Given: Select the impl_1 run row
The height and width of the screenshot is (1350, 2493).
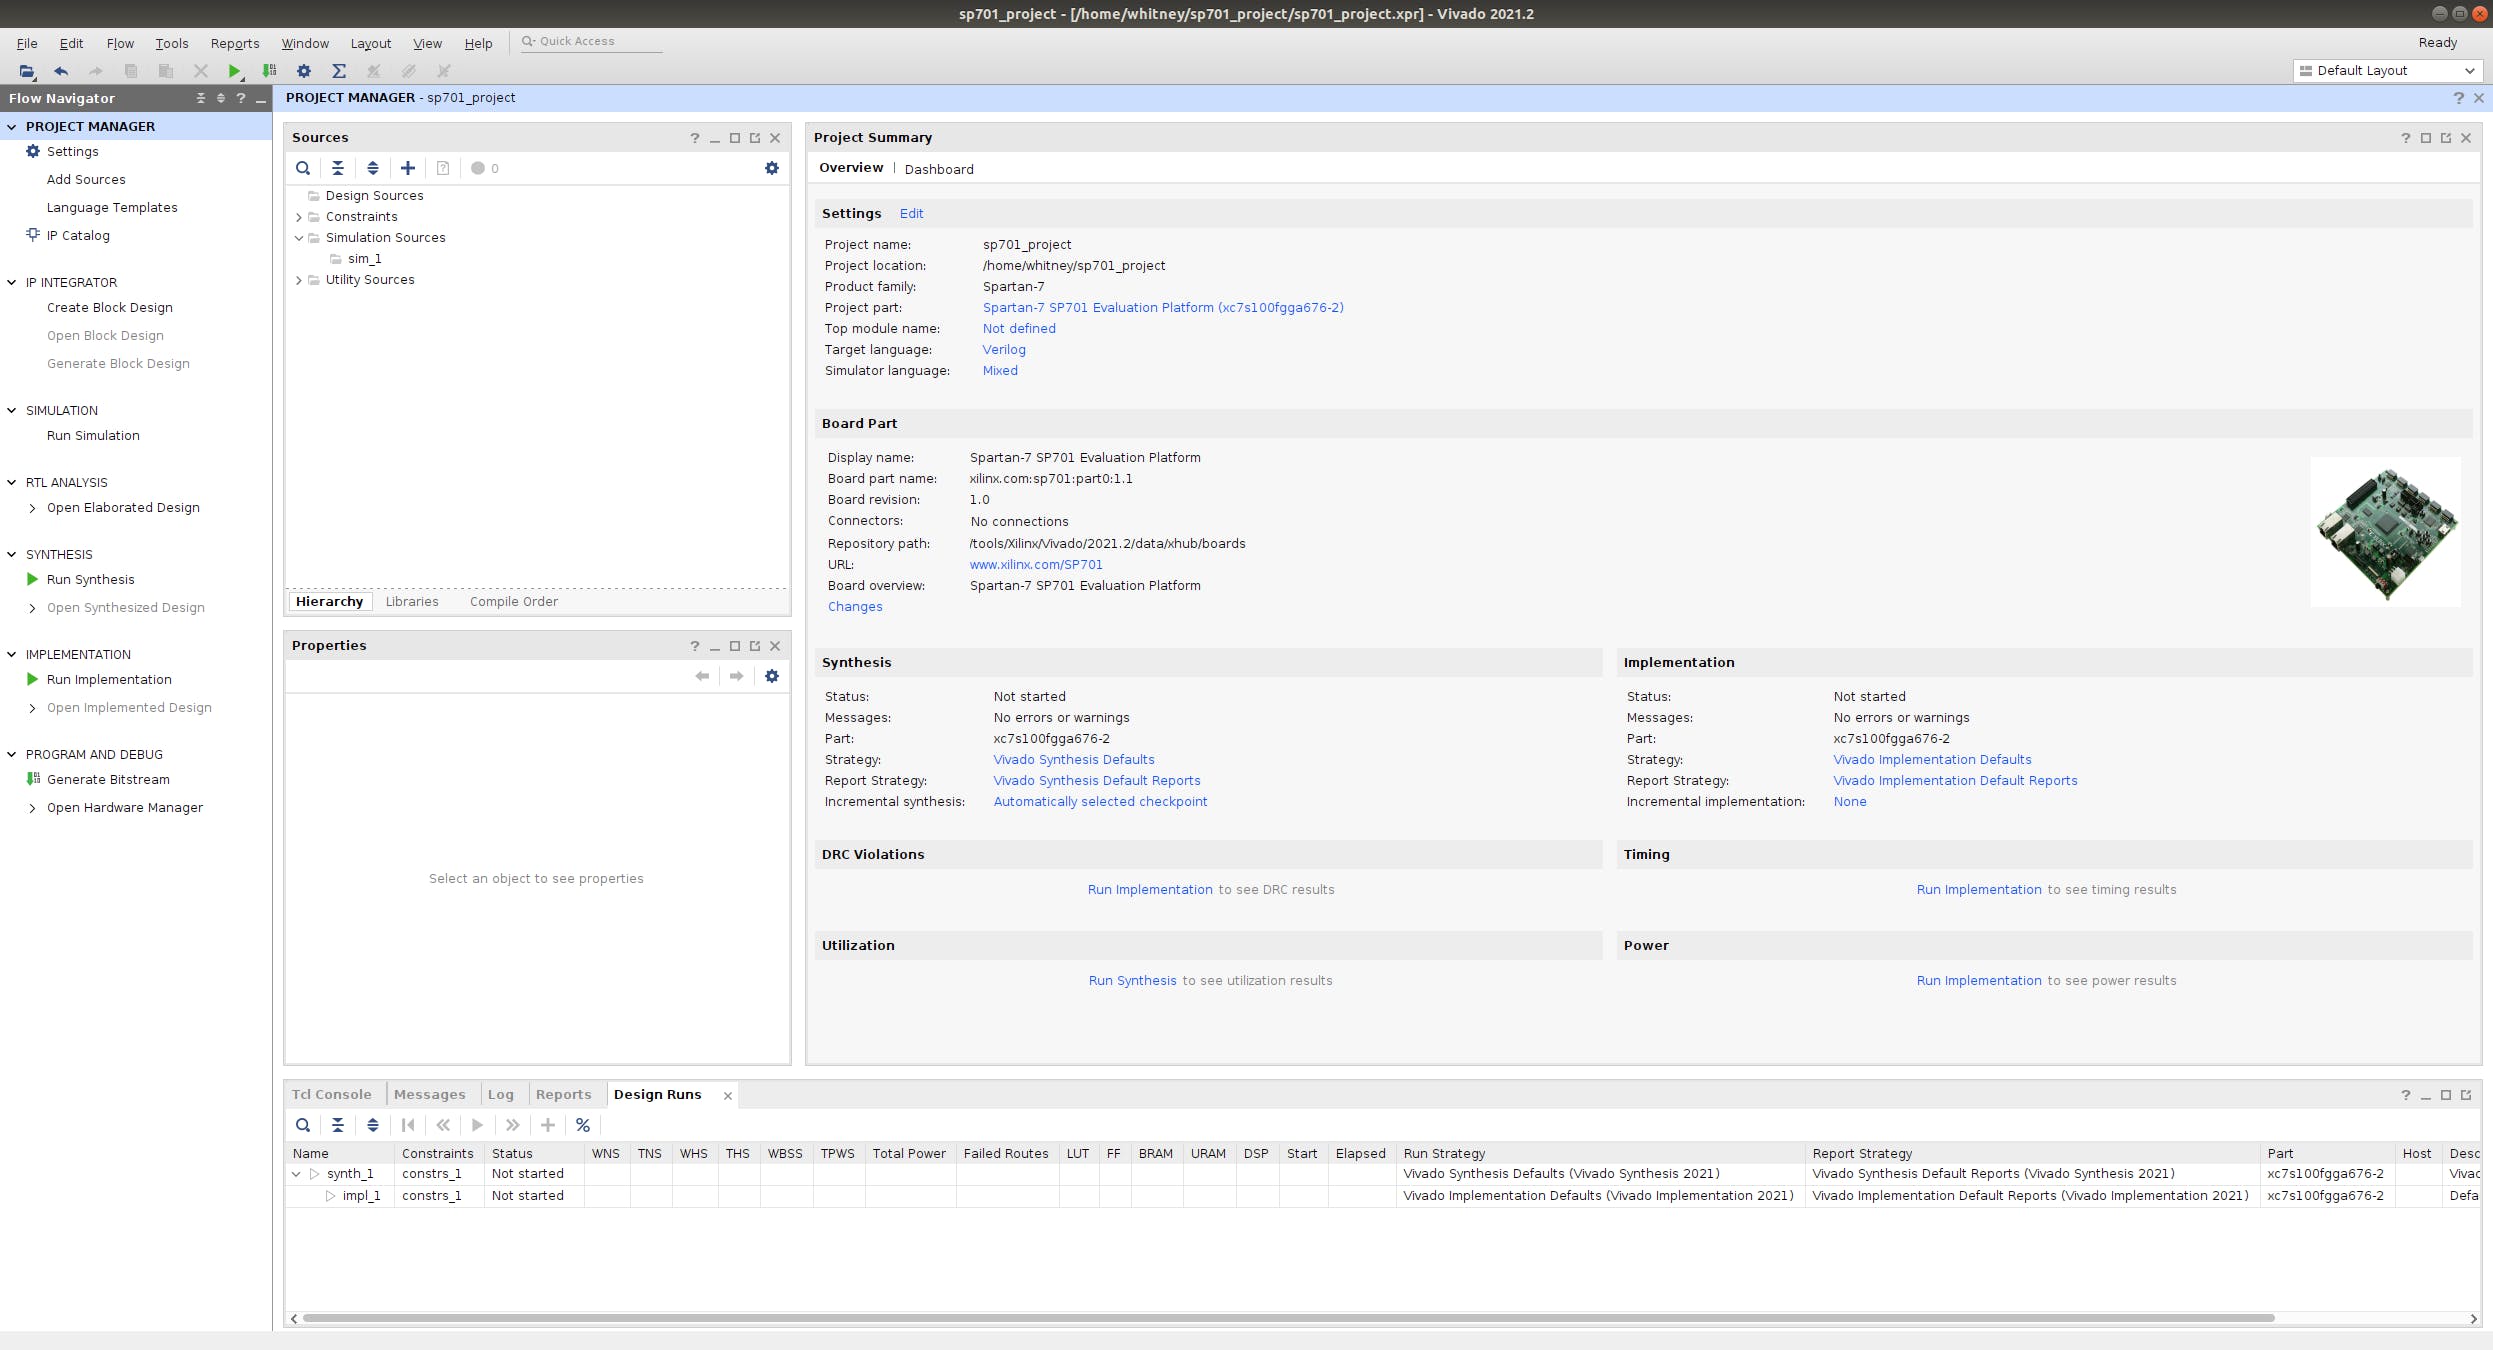Looking at the screenshot, I should coord(1382,1195).
